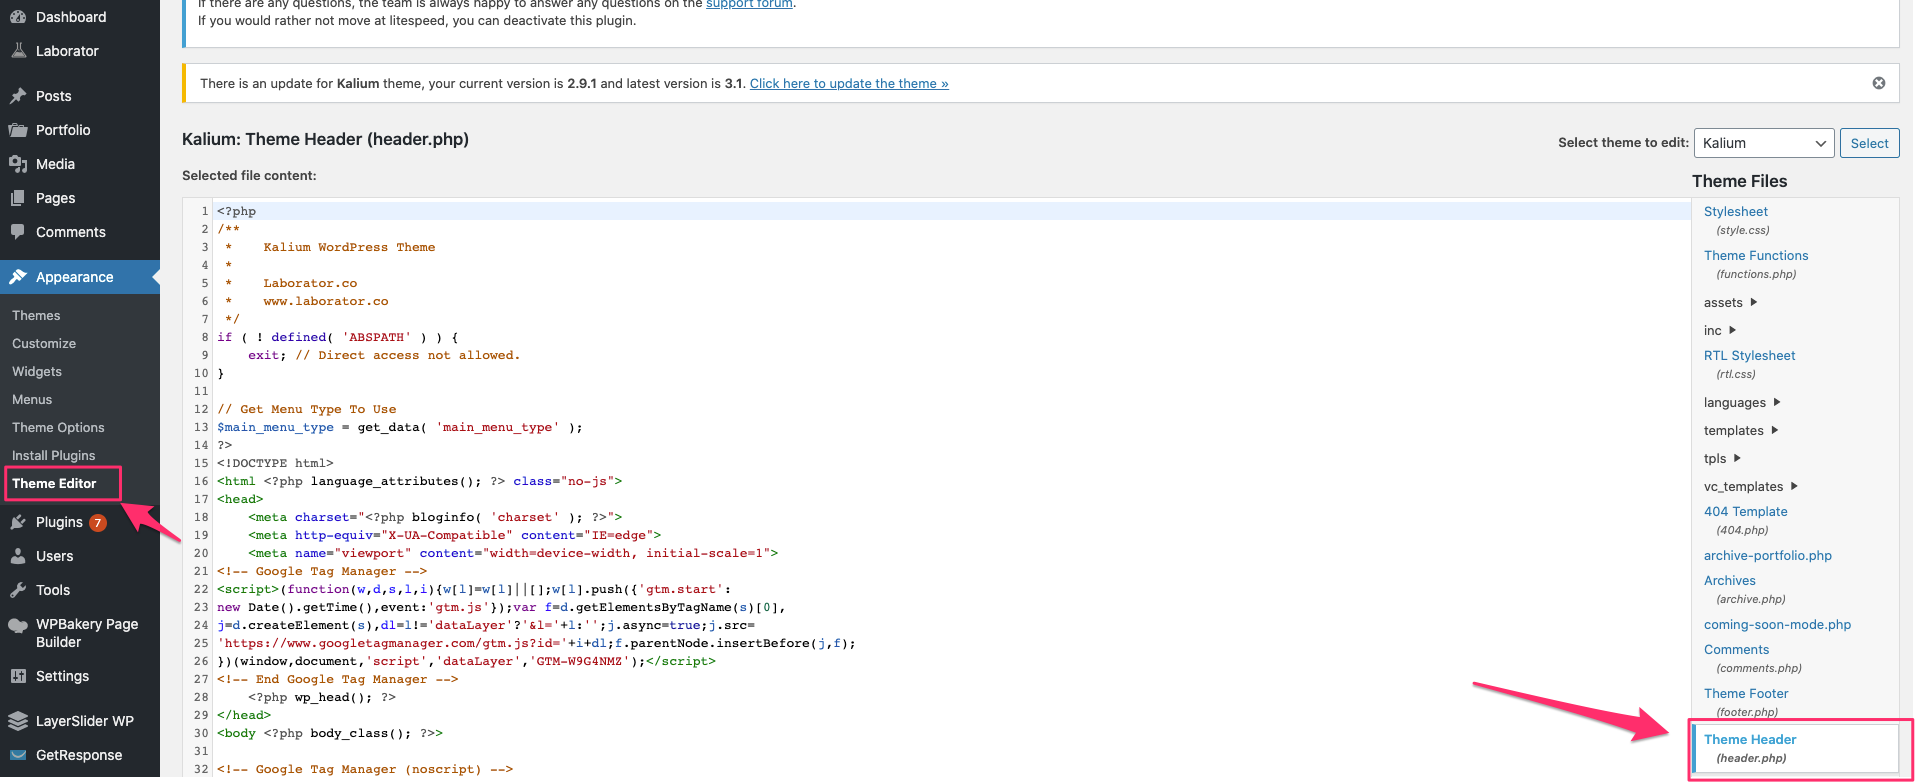
Task: Click the update the theme link
Action: click(x=849, y=83)
